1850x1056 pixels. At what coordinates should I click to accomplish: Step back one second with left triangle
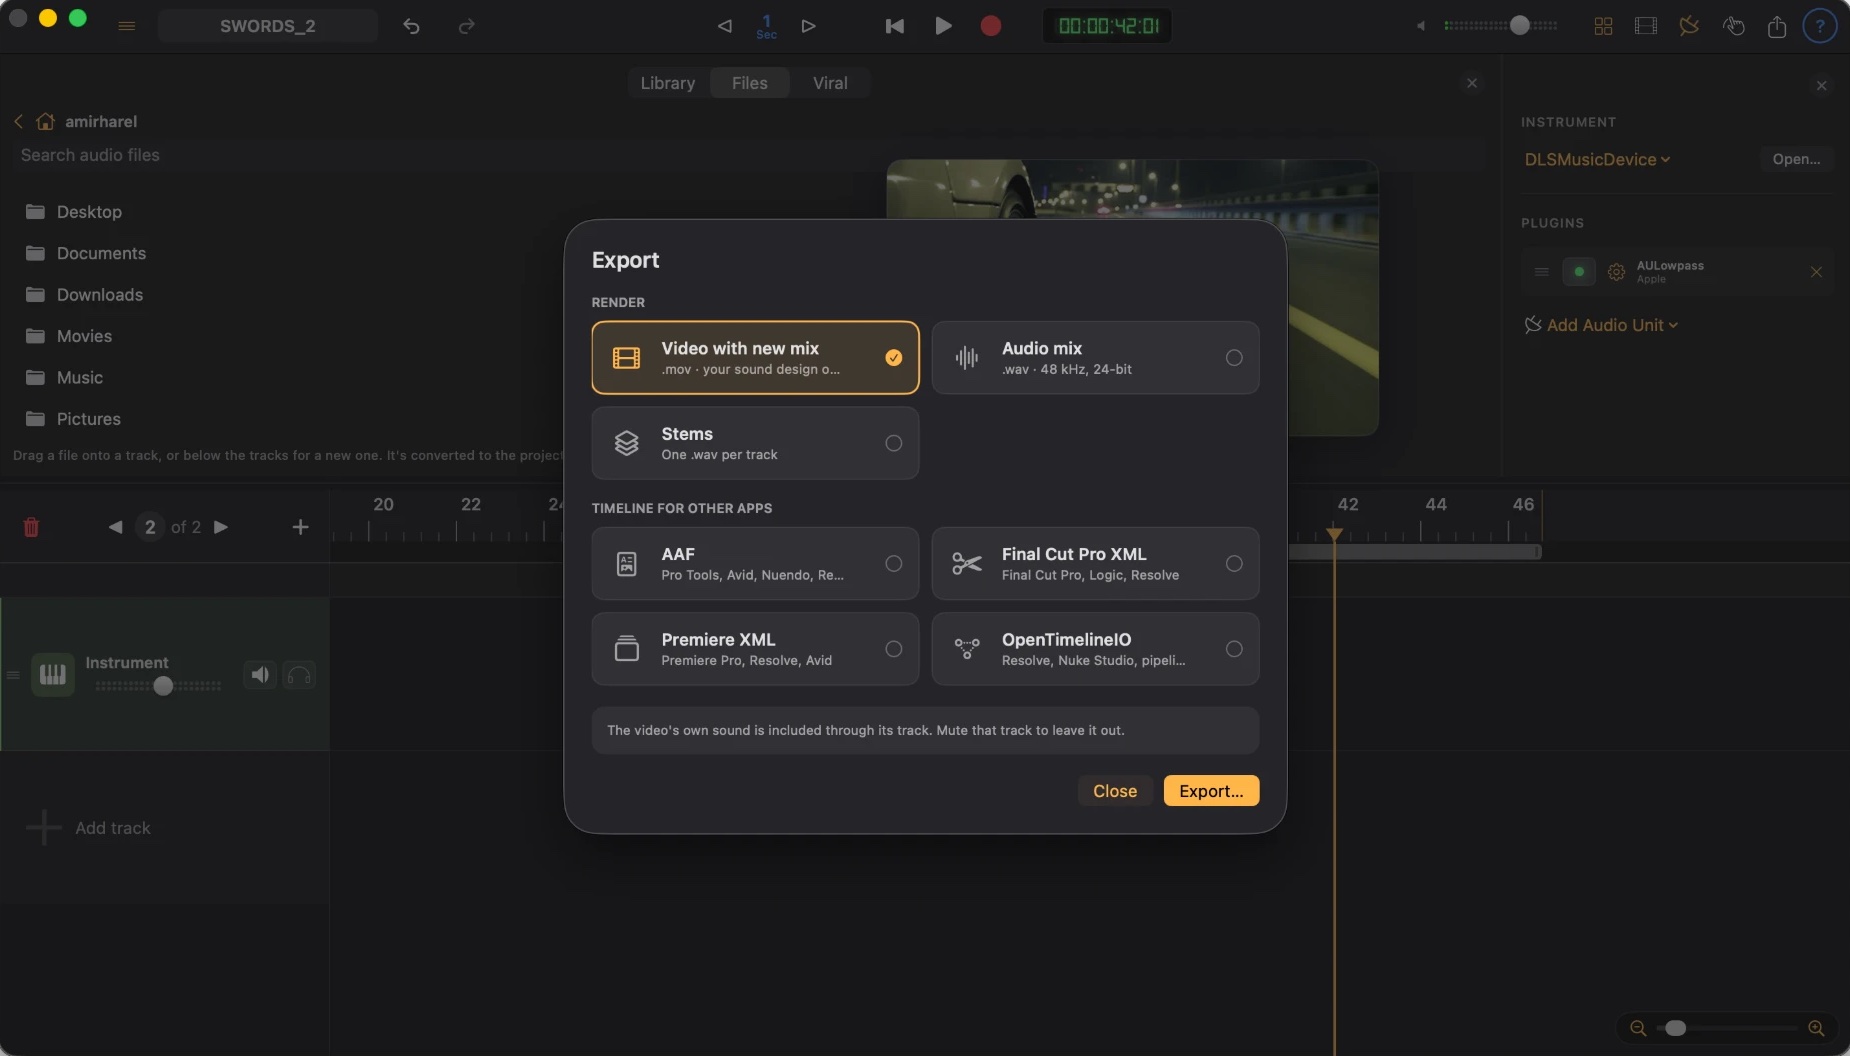(x=725, y=26)
